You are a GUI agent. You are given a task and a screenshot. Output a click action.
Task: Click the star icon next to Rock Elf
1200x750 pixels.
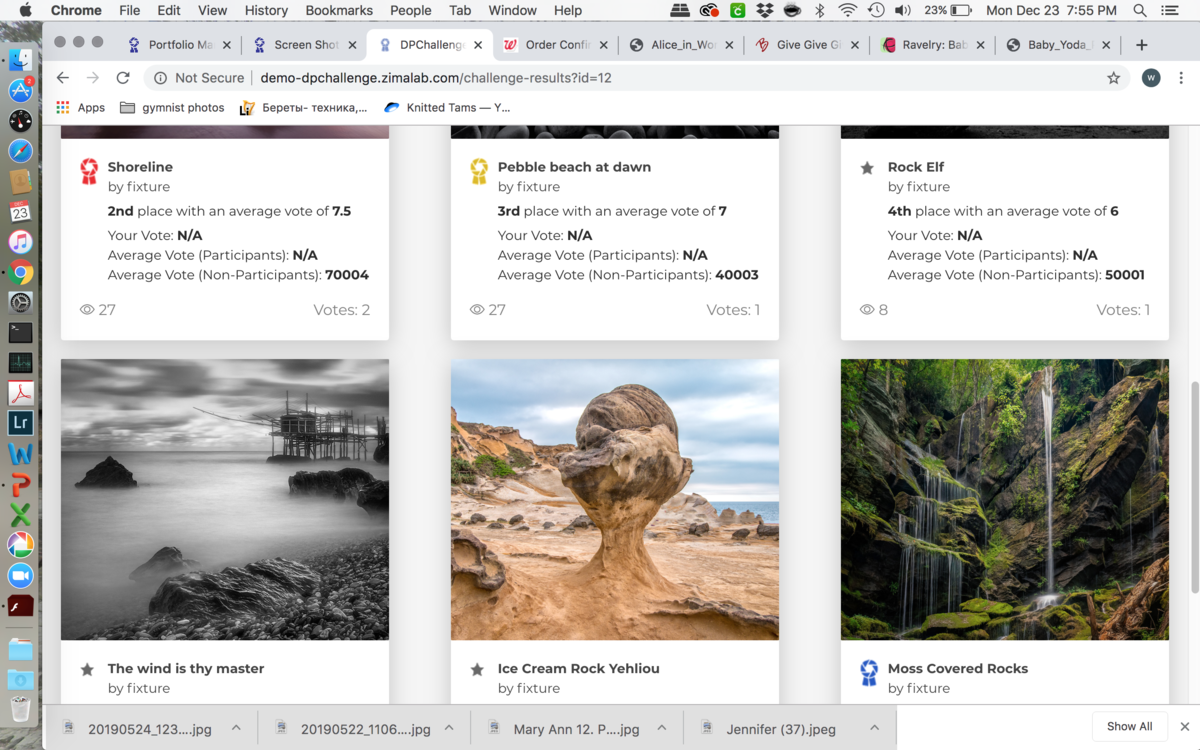(867, 168)
